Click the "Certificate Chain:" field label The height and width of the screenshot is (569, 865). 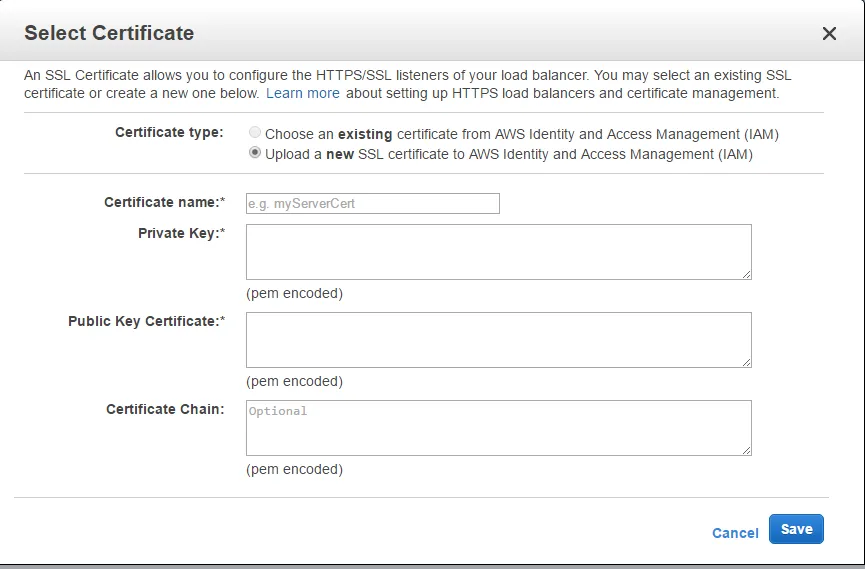[165, 409]
